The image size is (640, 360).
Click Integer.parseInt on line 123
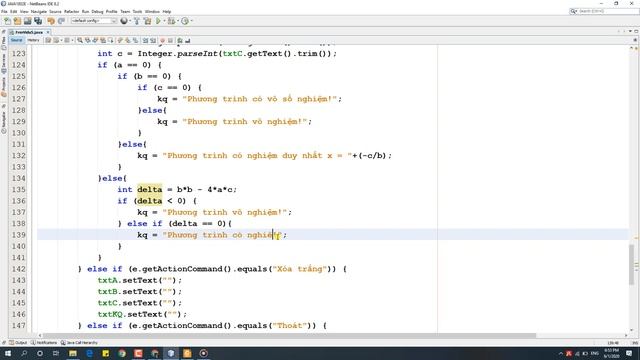[x=178, y=53]
